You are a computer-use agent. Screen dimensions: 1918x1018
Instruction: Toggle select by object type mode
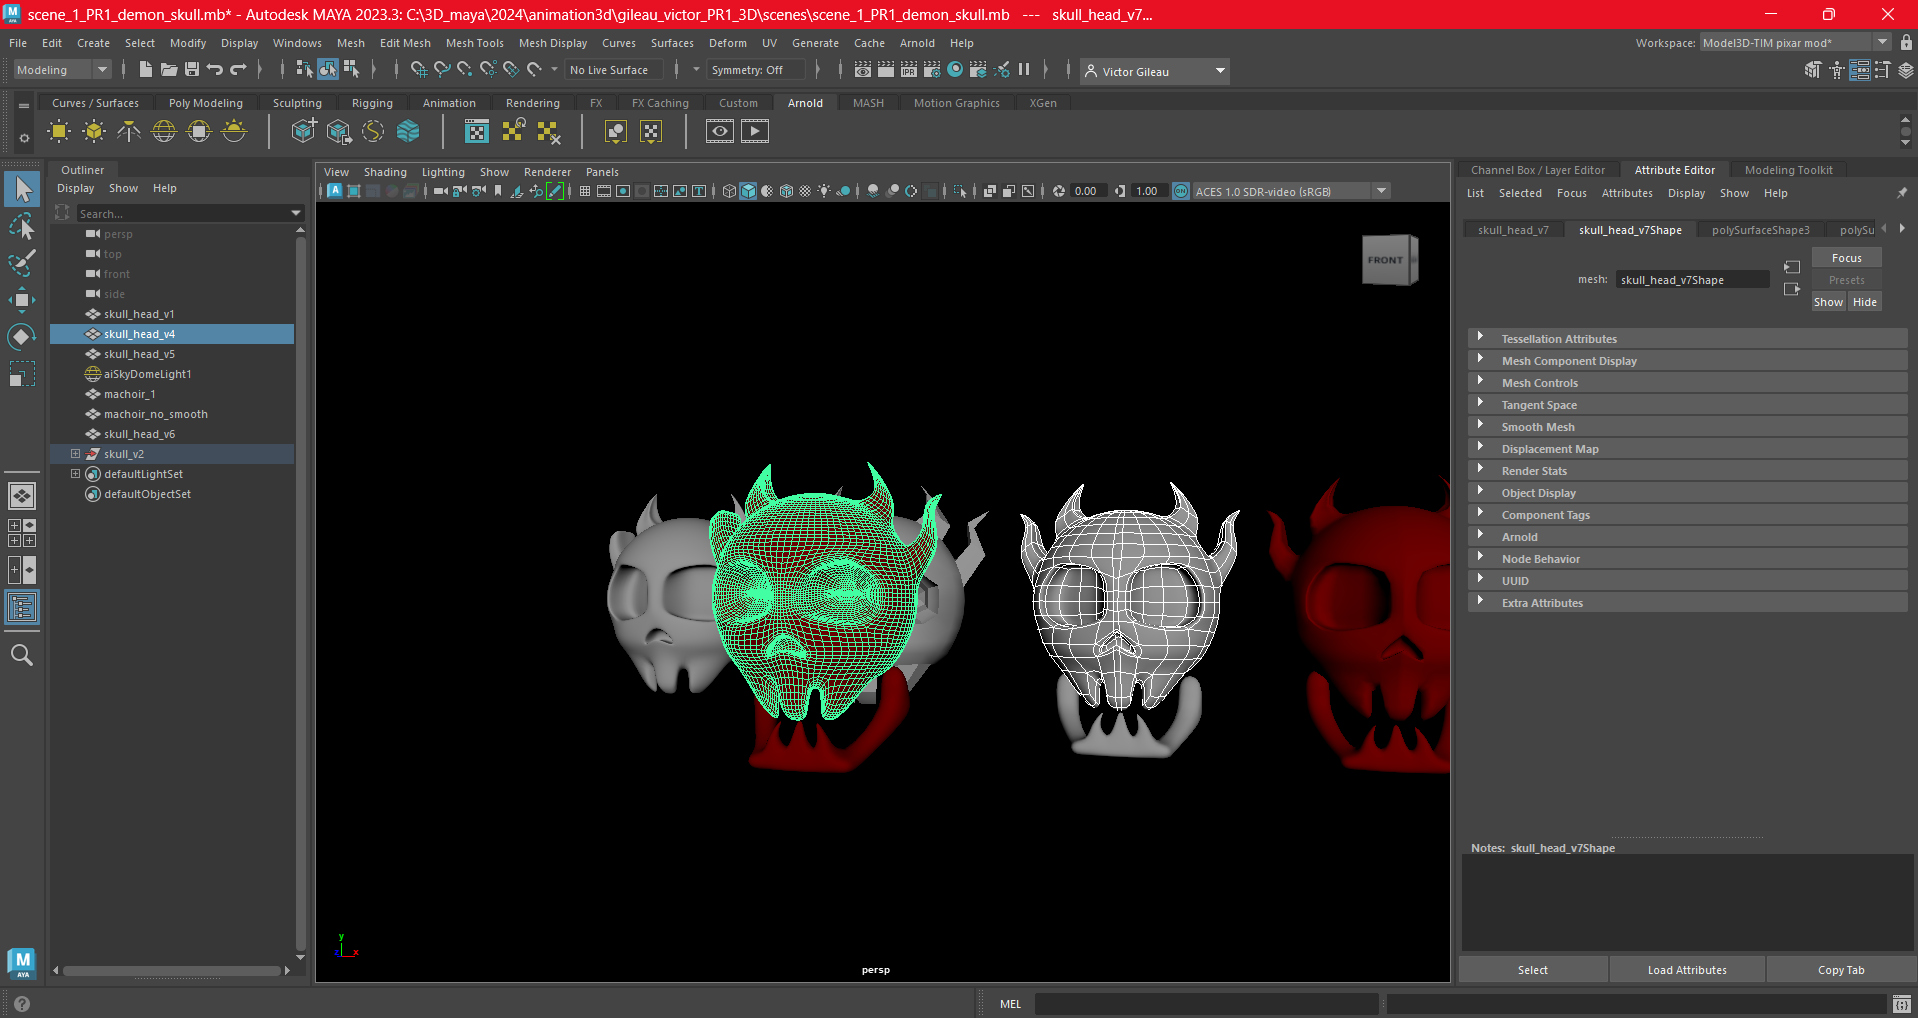pyautogui.click(x=328, y=69)
